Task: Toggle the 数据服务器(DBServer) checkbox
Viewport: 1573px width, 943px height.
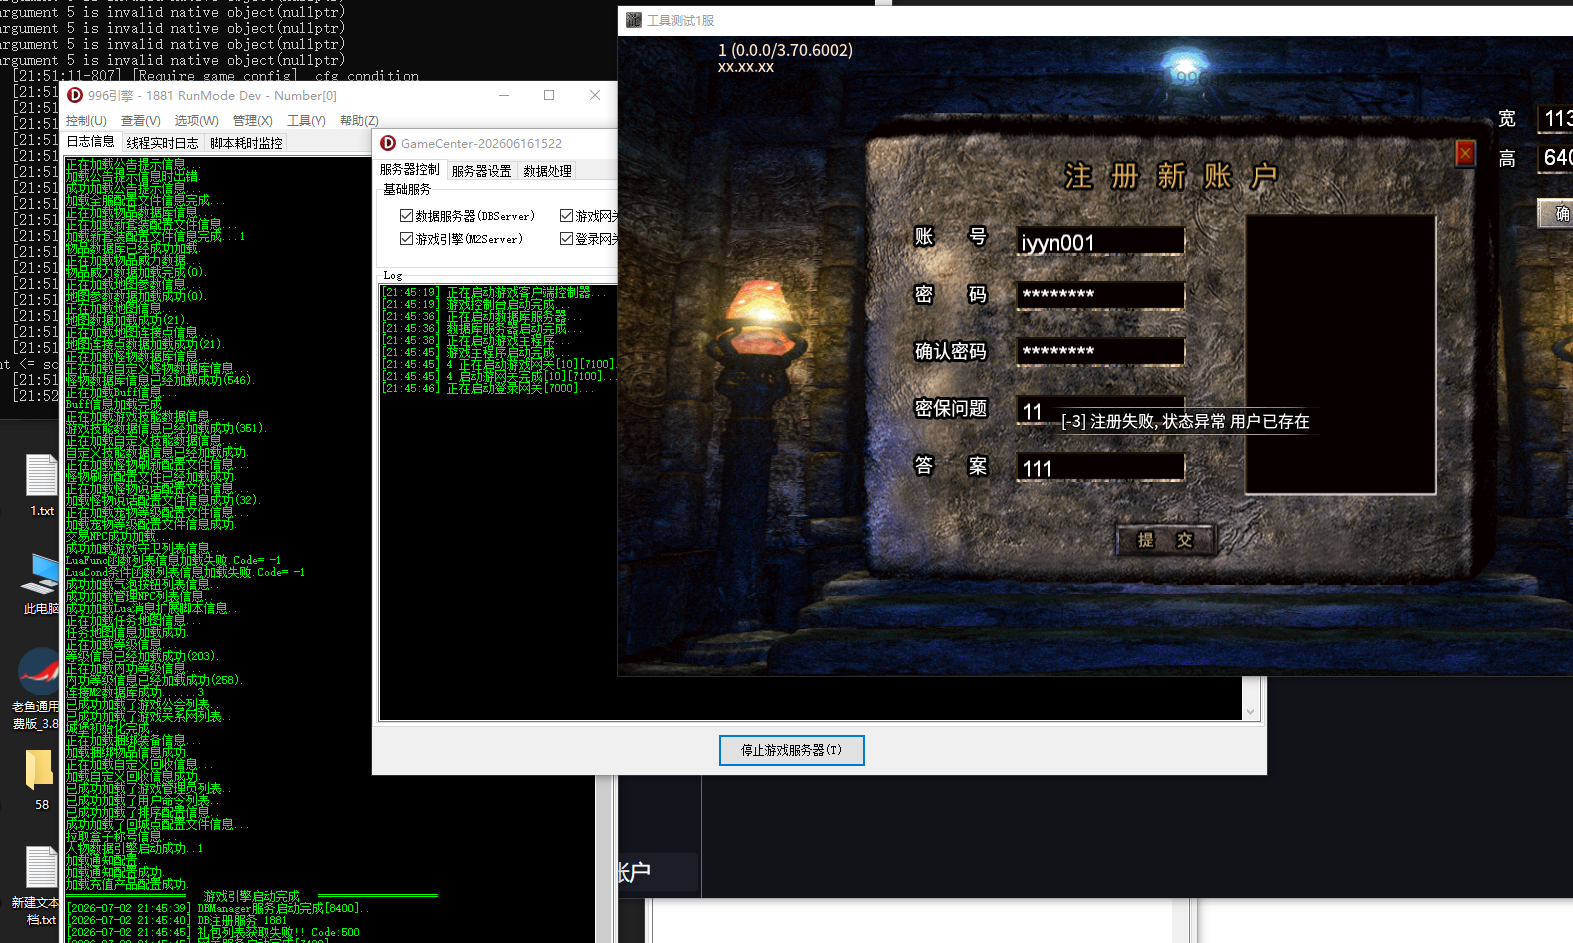Action: pyautogui.click(x=406, y=216)
